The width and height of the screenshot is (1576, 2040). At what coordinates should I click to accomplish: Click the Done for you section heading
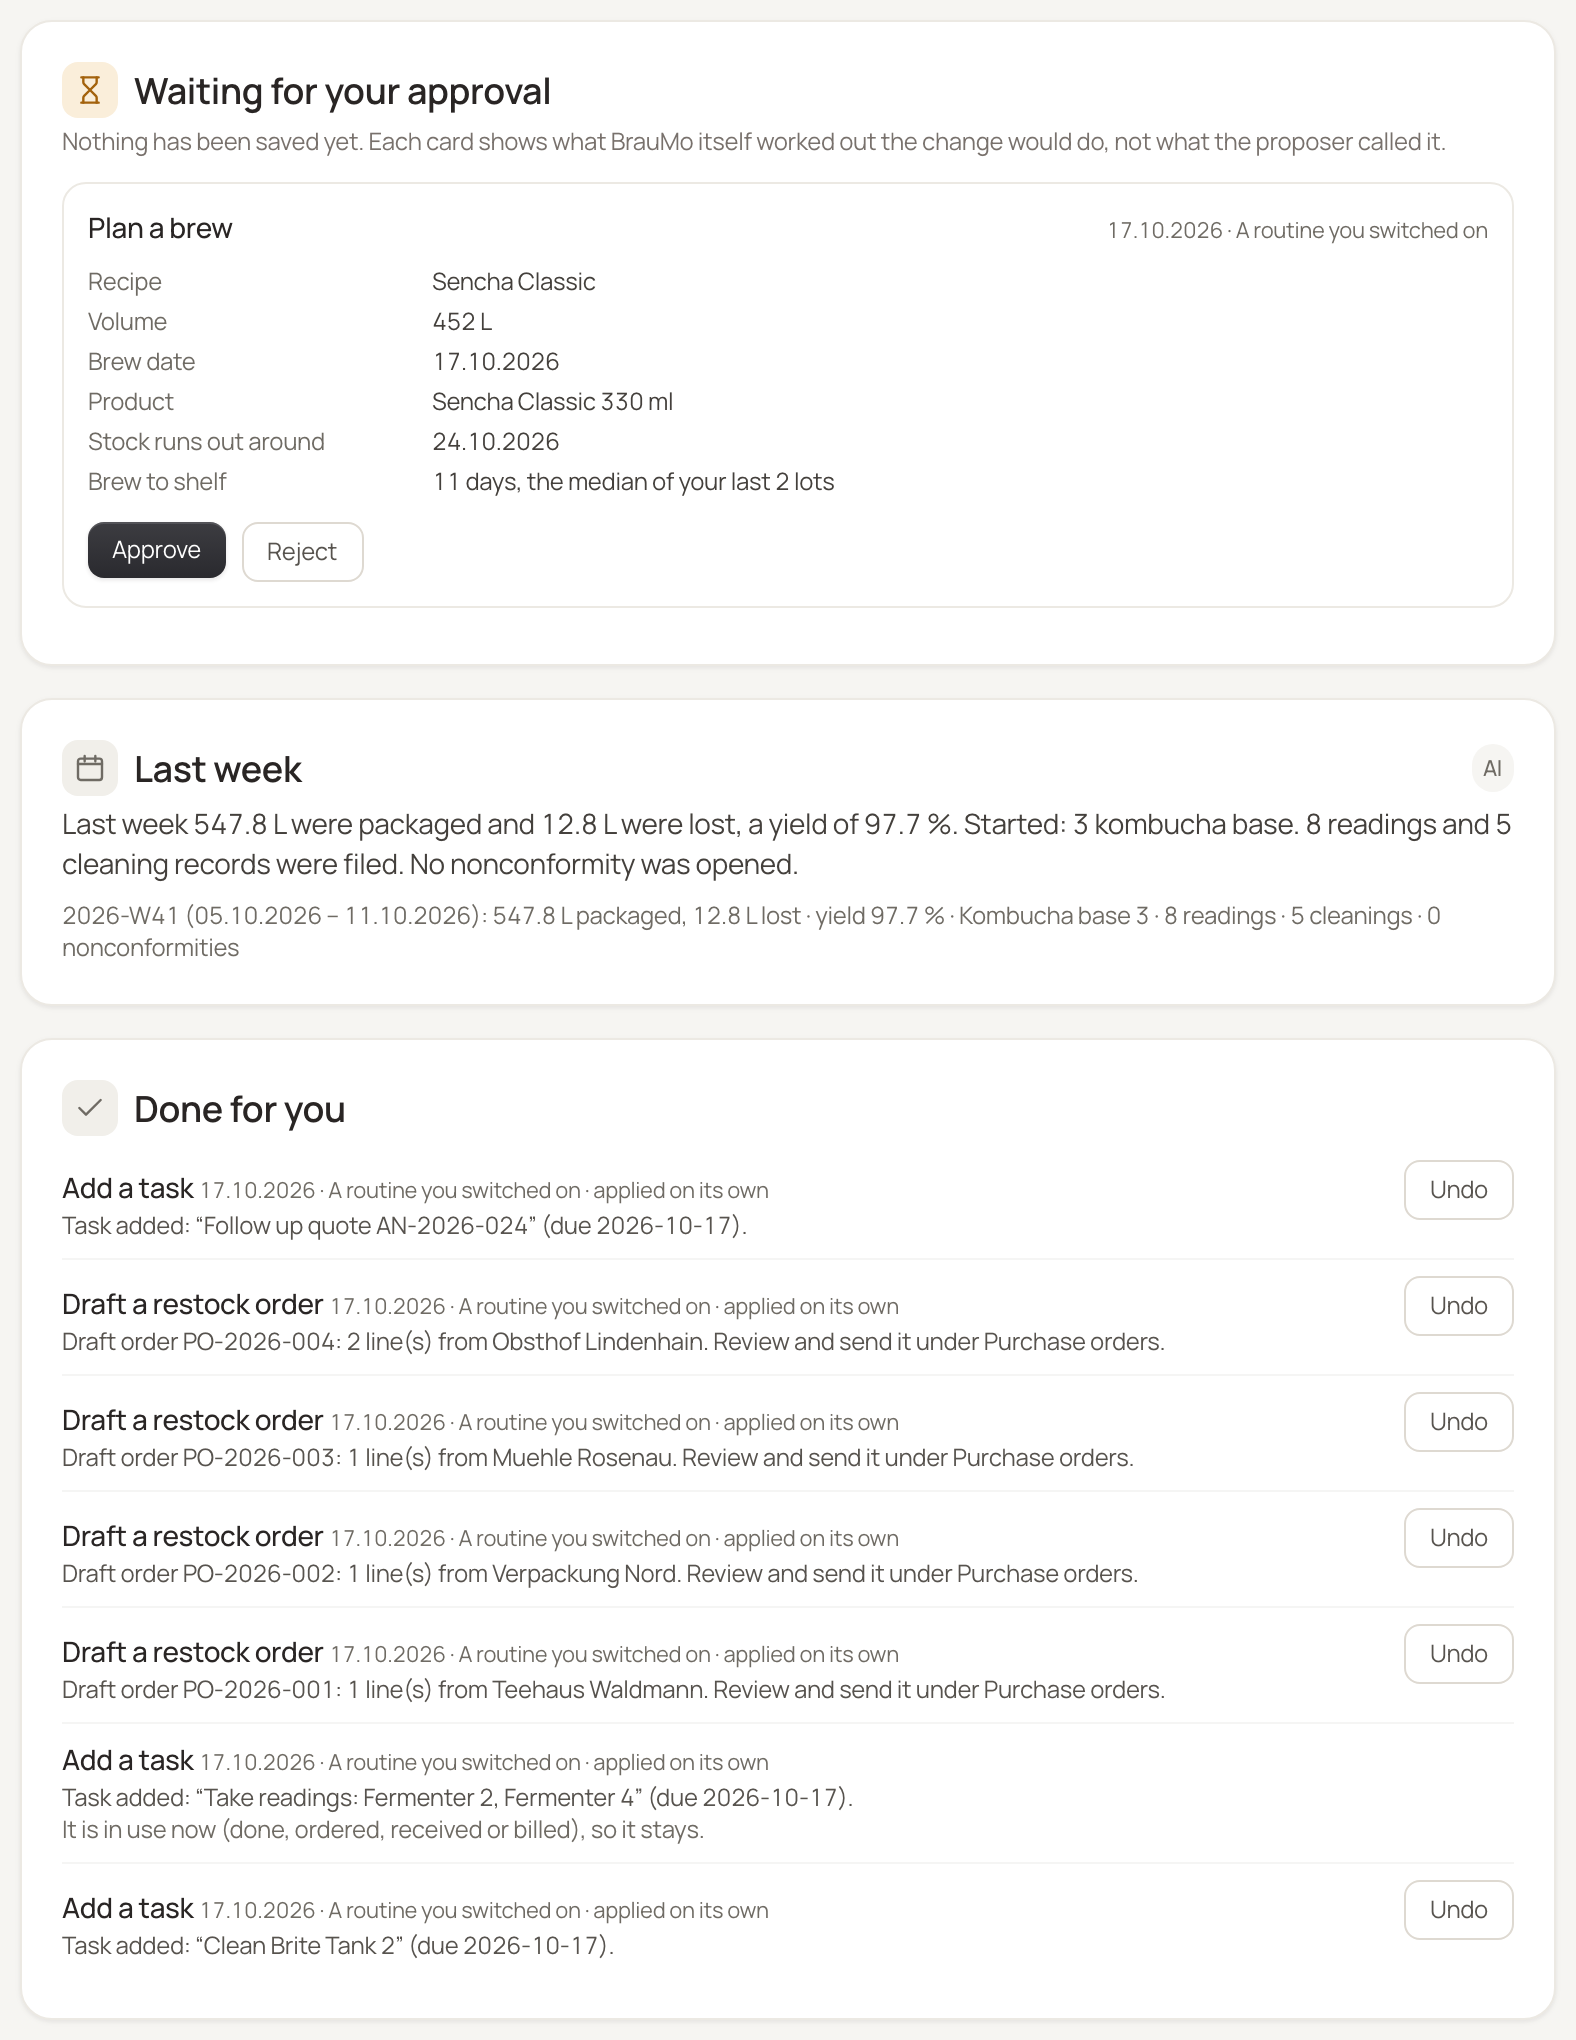(x=240, y=1109)
